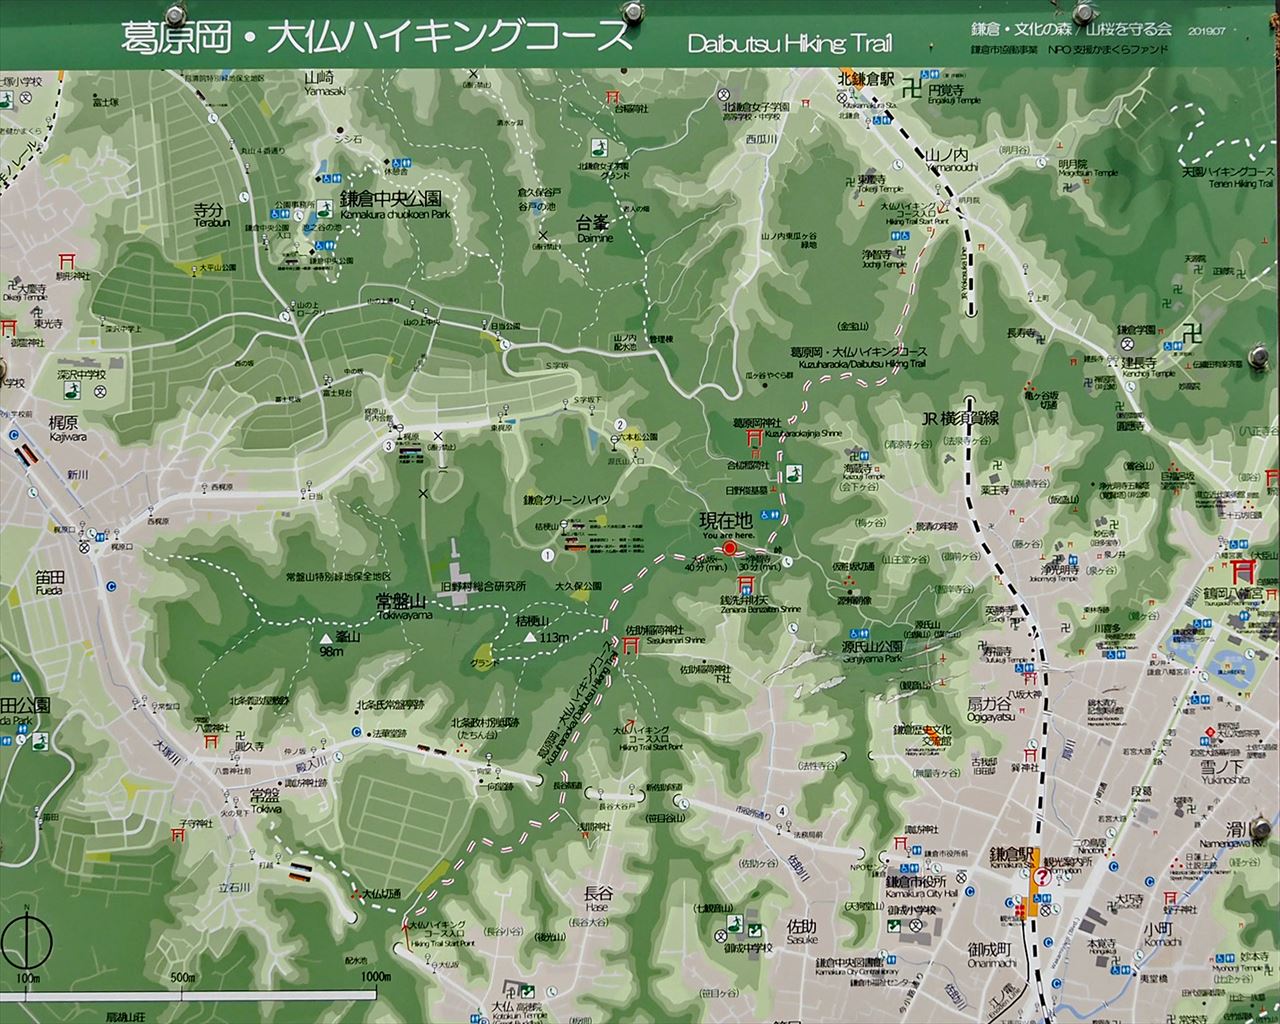
Task: Click the Tsurugaoka Hachimangu large torii icon
Action: point(1246,571)
